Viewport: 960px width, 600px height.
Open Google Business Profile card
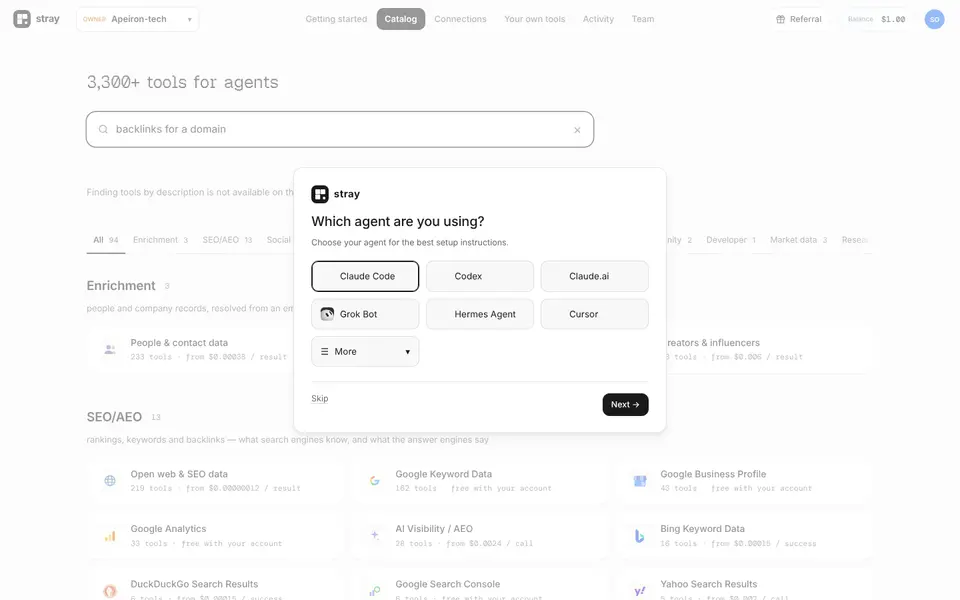744,481
